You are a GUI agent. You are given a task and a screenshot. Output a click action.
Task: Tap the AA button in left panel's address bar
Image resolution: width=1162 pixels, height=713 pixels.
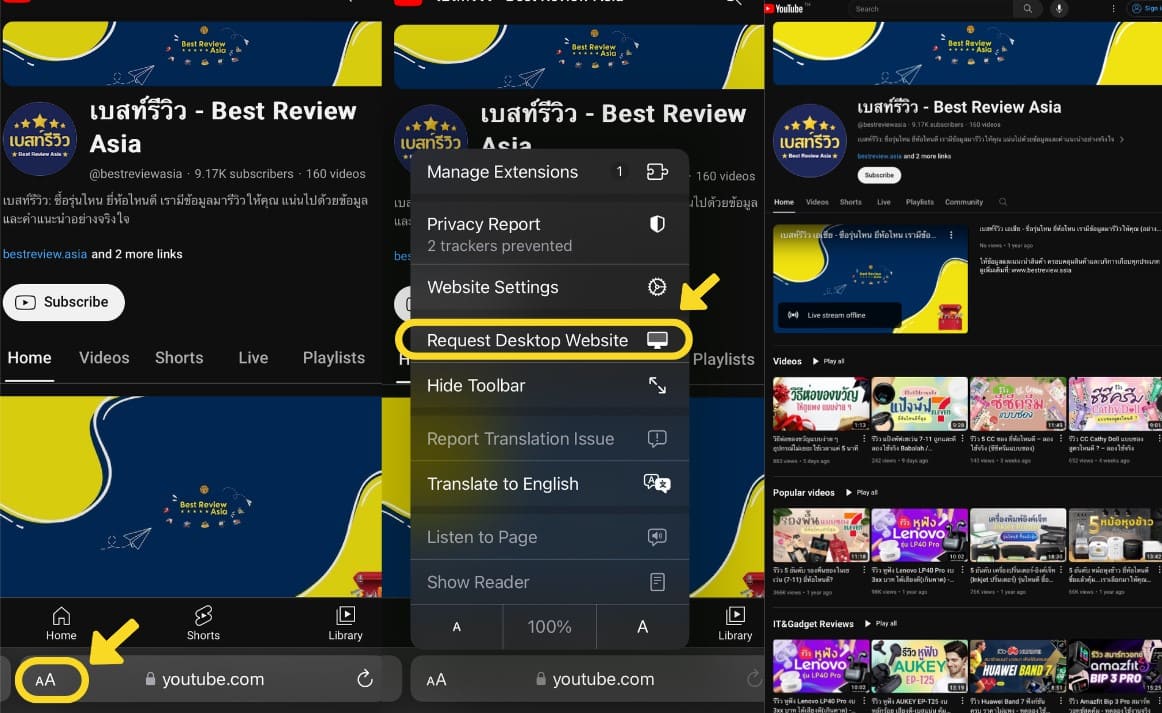[x=45, y=680]
